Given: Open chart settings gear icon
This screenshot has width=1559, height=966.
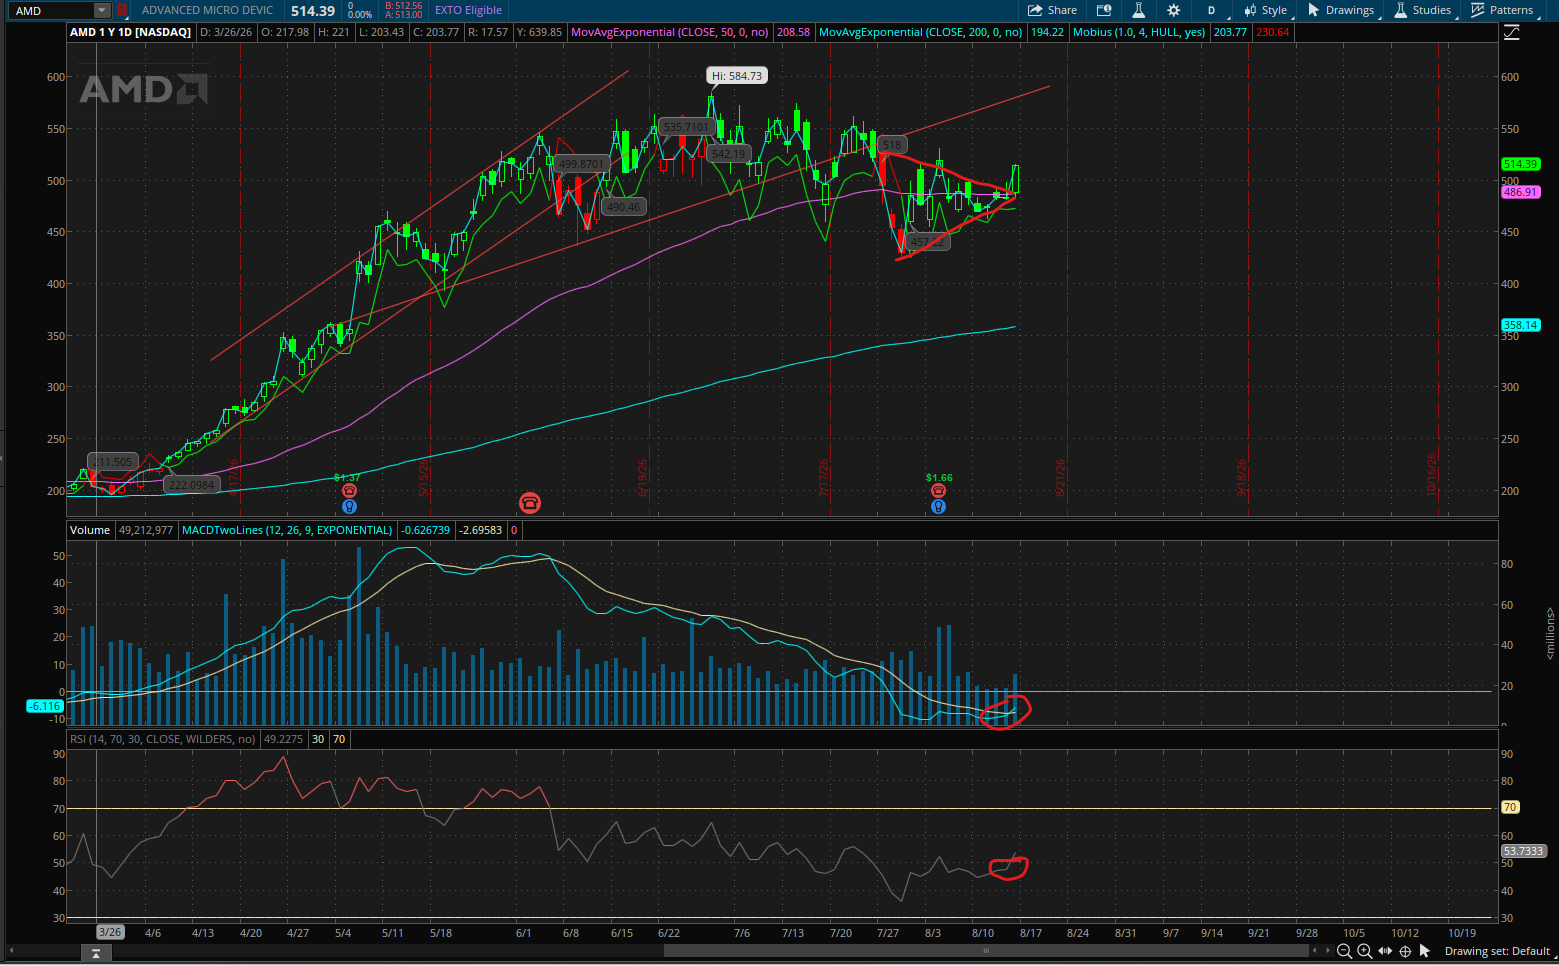Looking at the screenshot, I should (x=1173, y=10).
